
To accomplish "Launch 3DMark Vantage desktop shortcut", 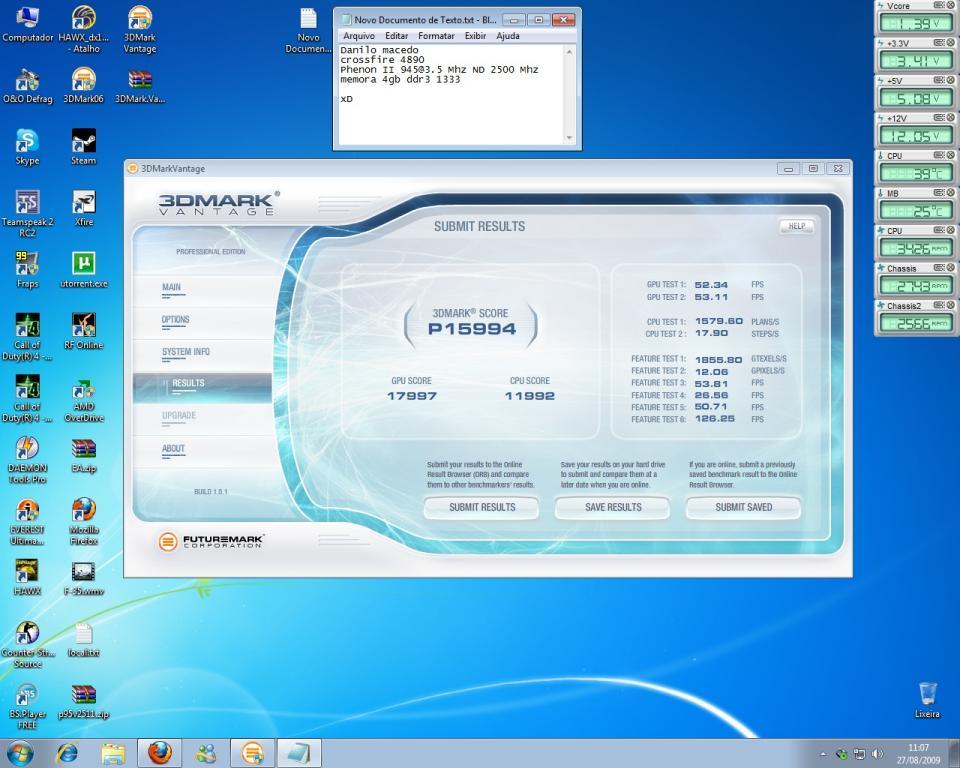I will (x=140, y=29).
